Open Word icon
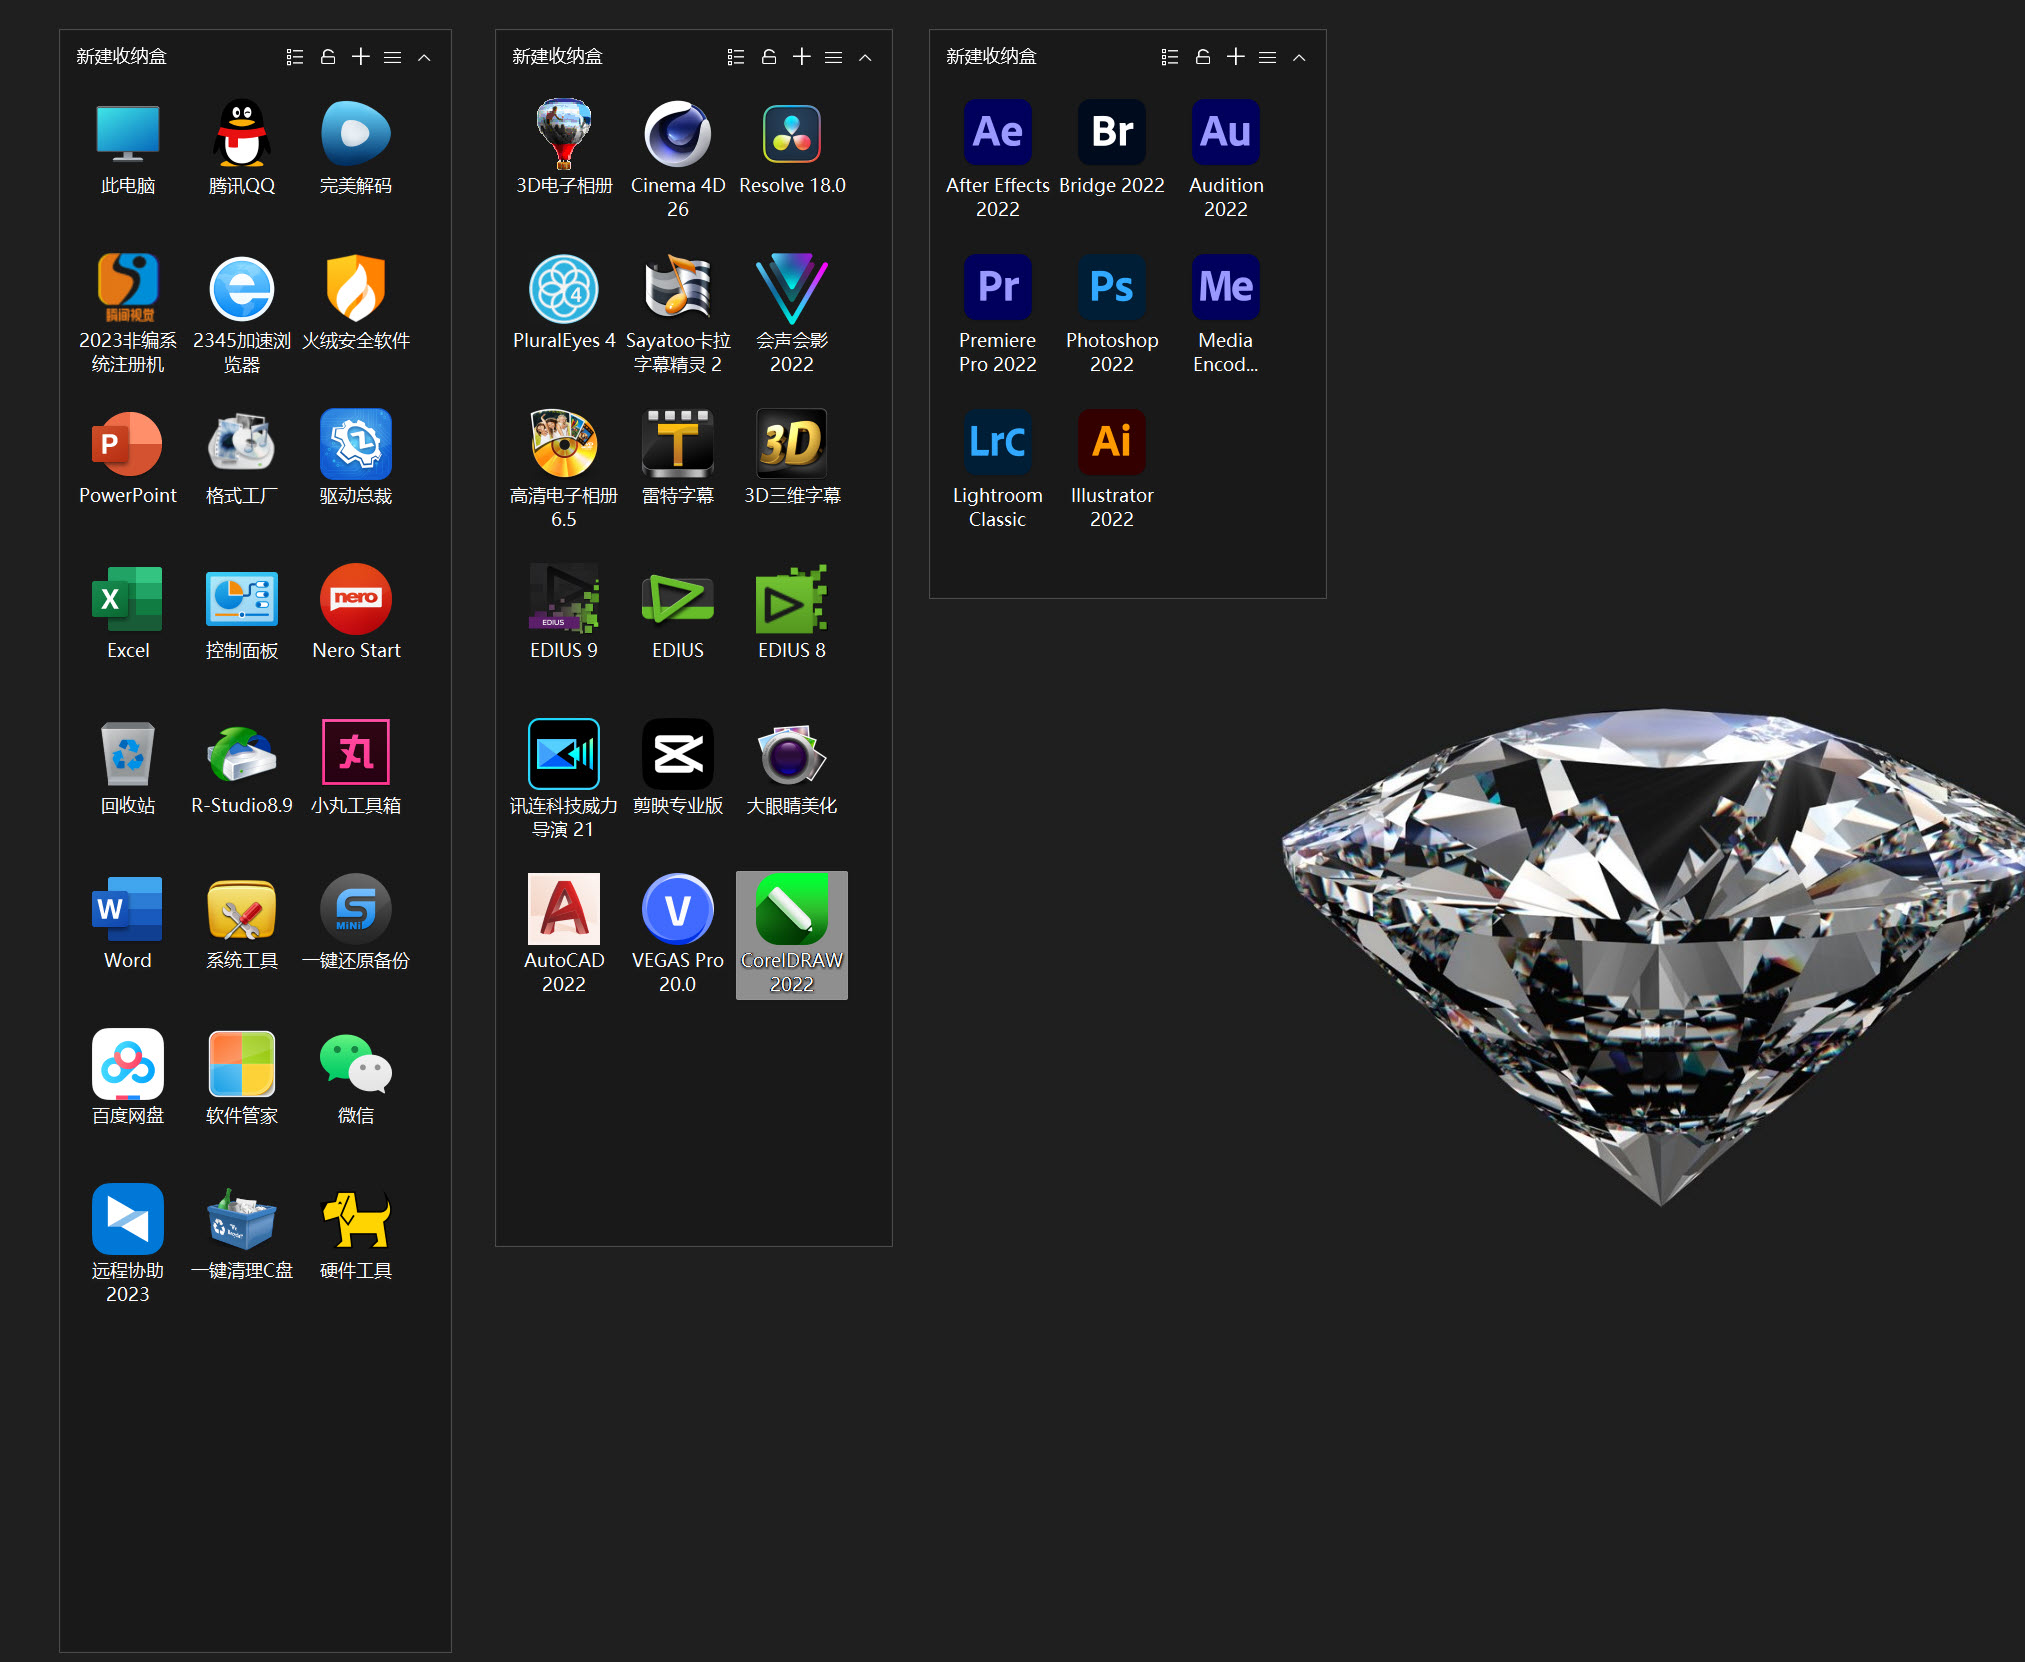This screenshot has width=2025, height=1662. [128, 909]
